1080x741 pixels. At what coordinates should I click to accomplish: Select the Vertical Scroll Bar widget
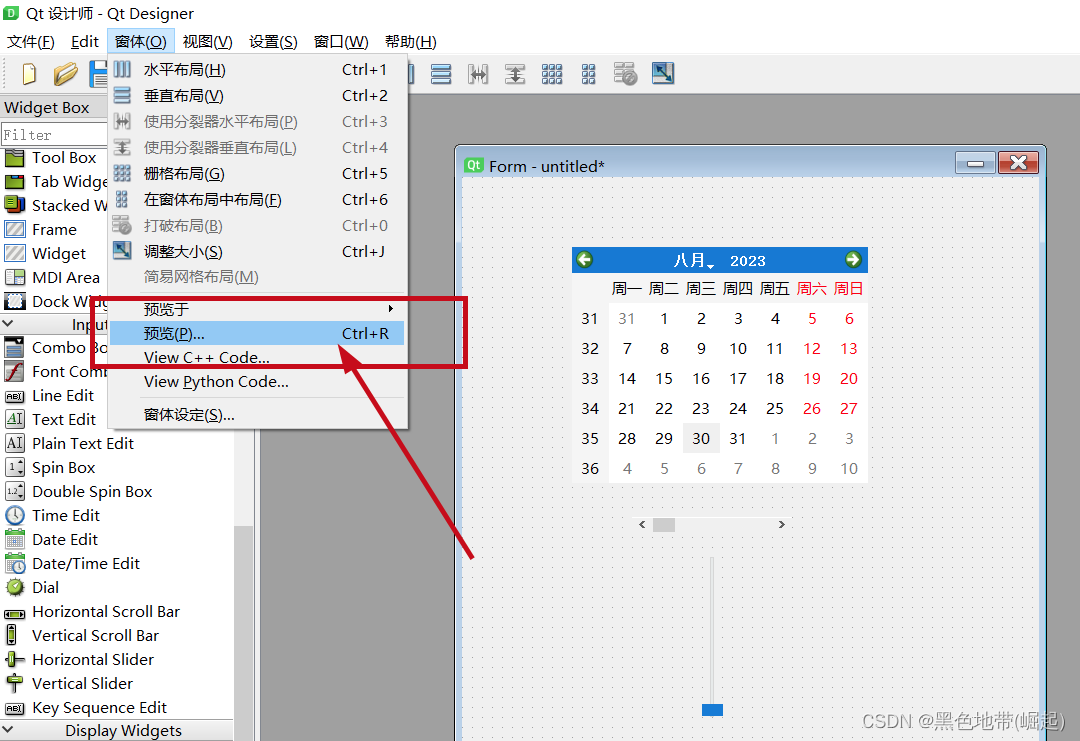(x=95, y=636)
